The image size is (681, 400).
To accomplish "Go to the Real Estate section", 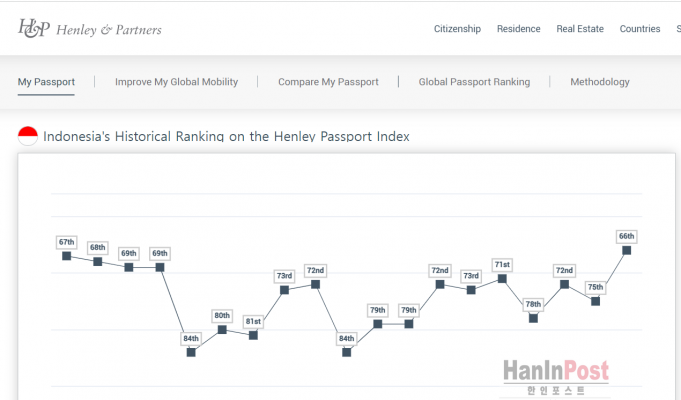I will 580,29.
